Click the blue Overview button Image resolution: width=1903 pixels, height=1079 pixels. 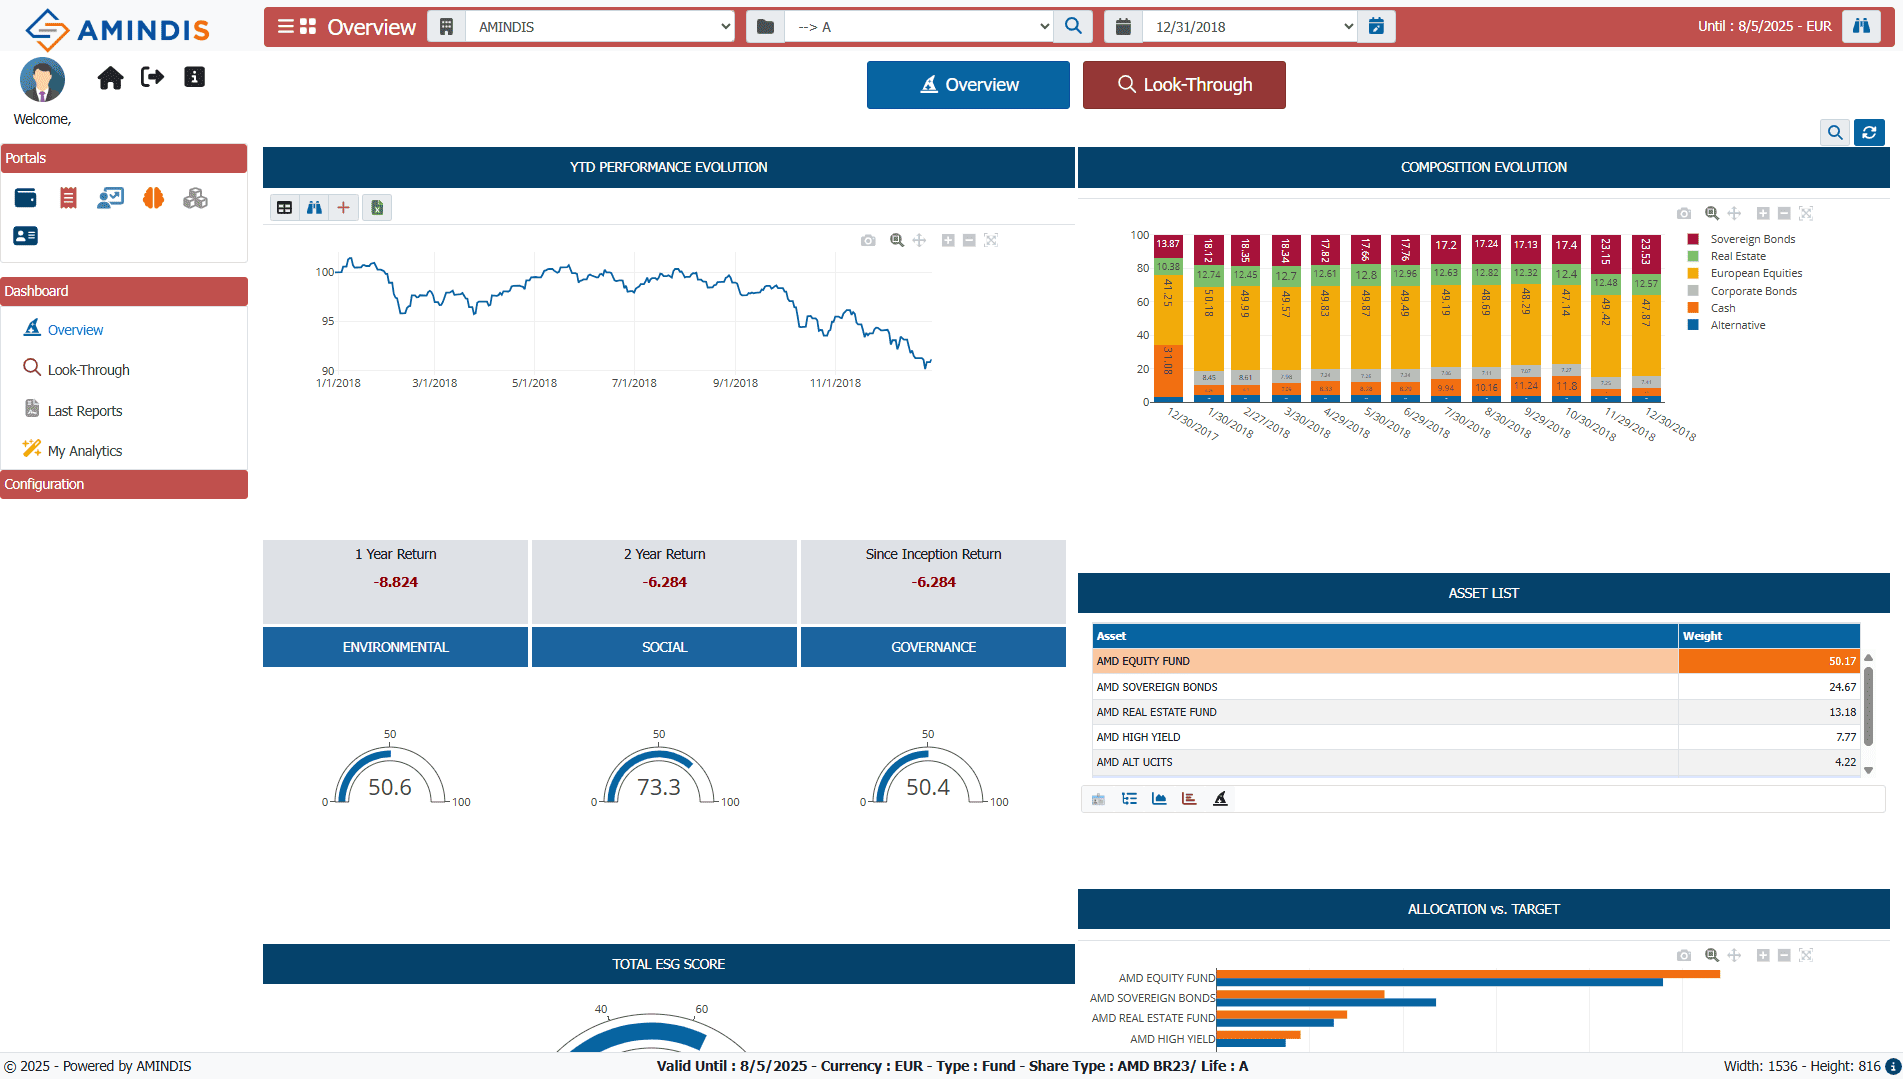tap(968, 85)
